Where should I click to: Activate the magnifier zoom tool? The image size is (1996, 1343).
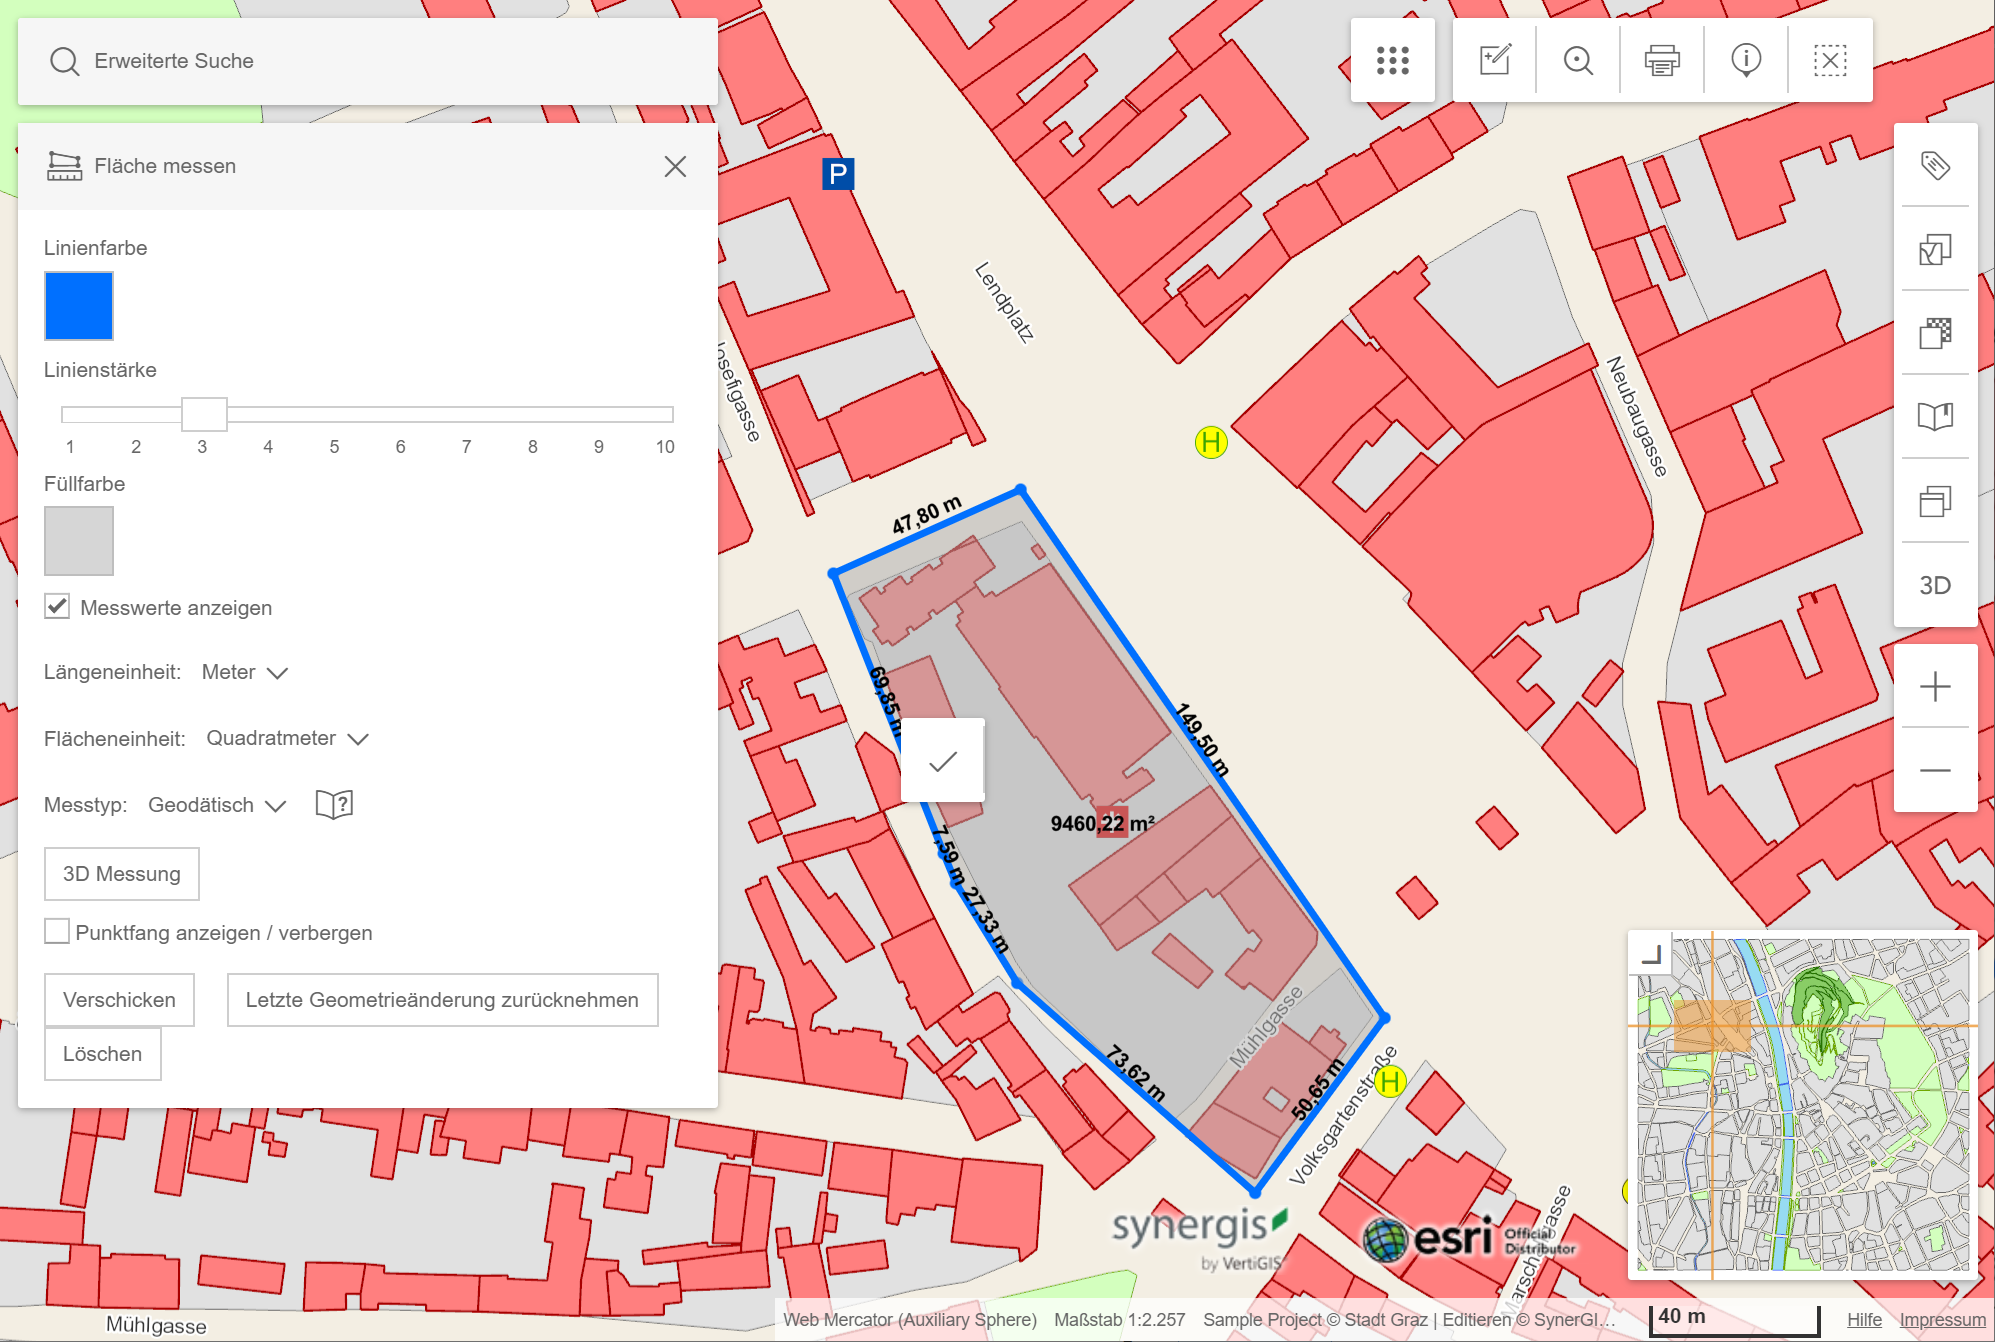click(1578, 60)
